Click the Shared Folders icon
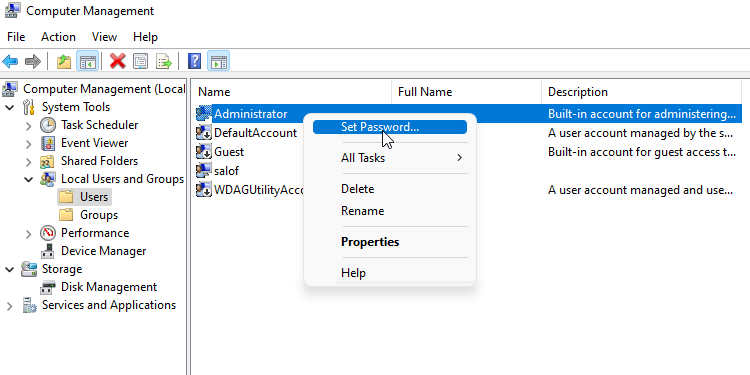Screen dimensions: 750x375 pyautogui.click(x=48, y=161)
